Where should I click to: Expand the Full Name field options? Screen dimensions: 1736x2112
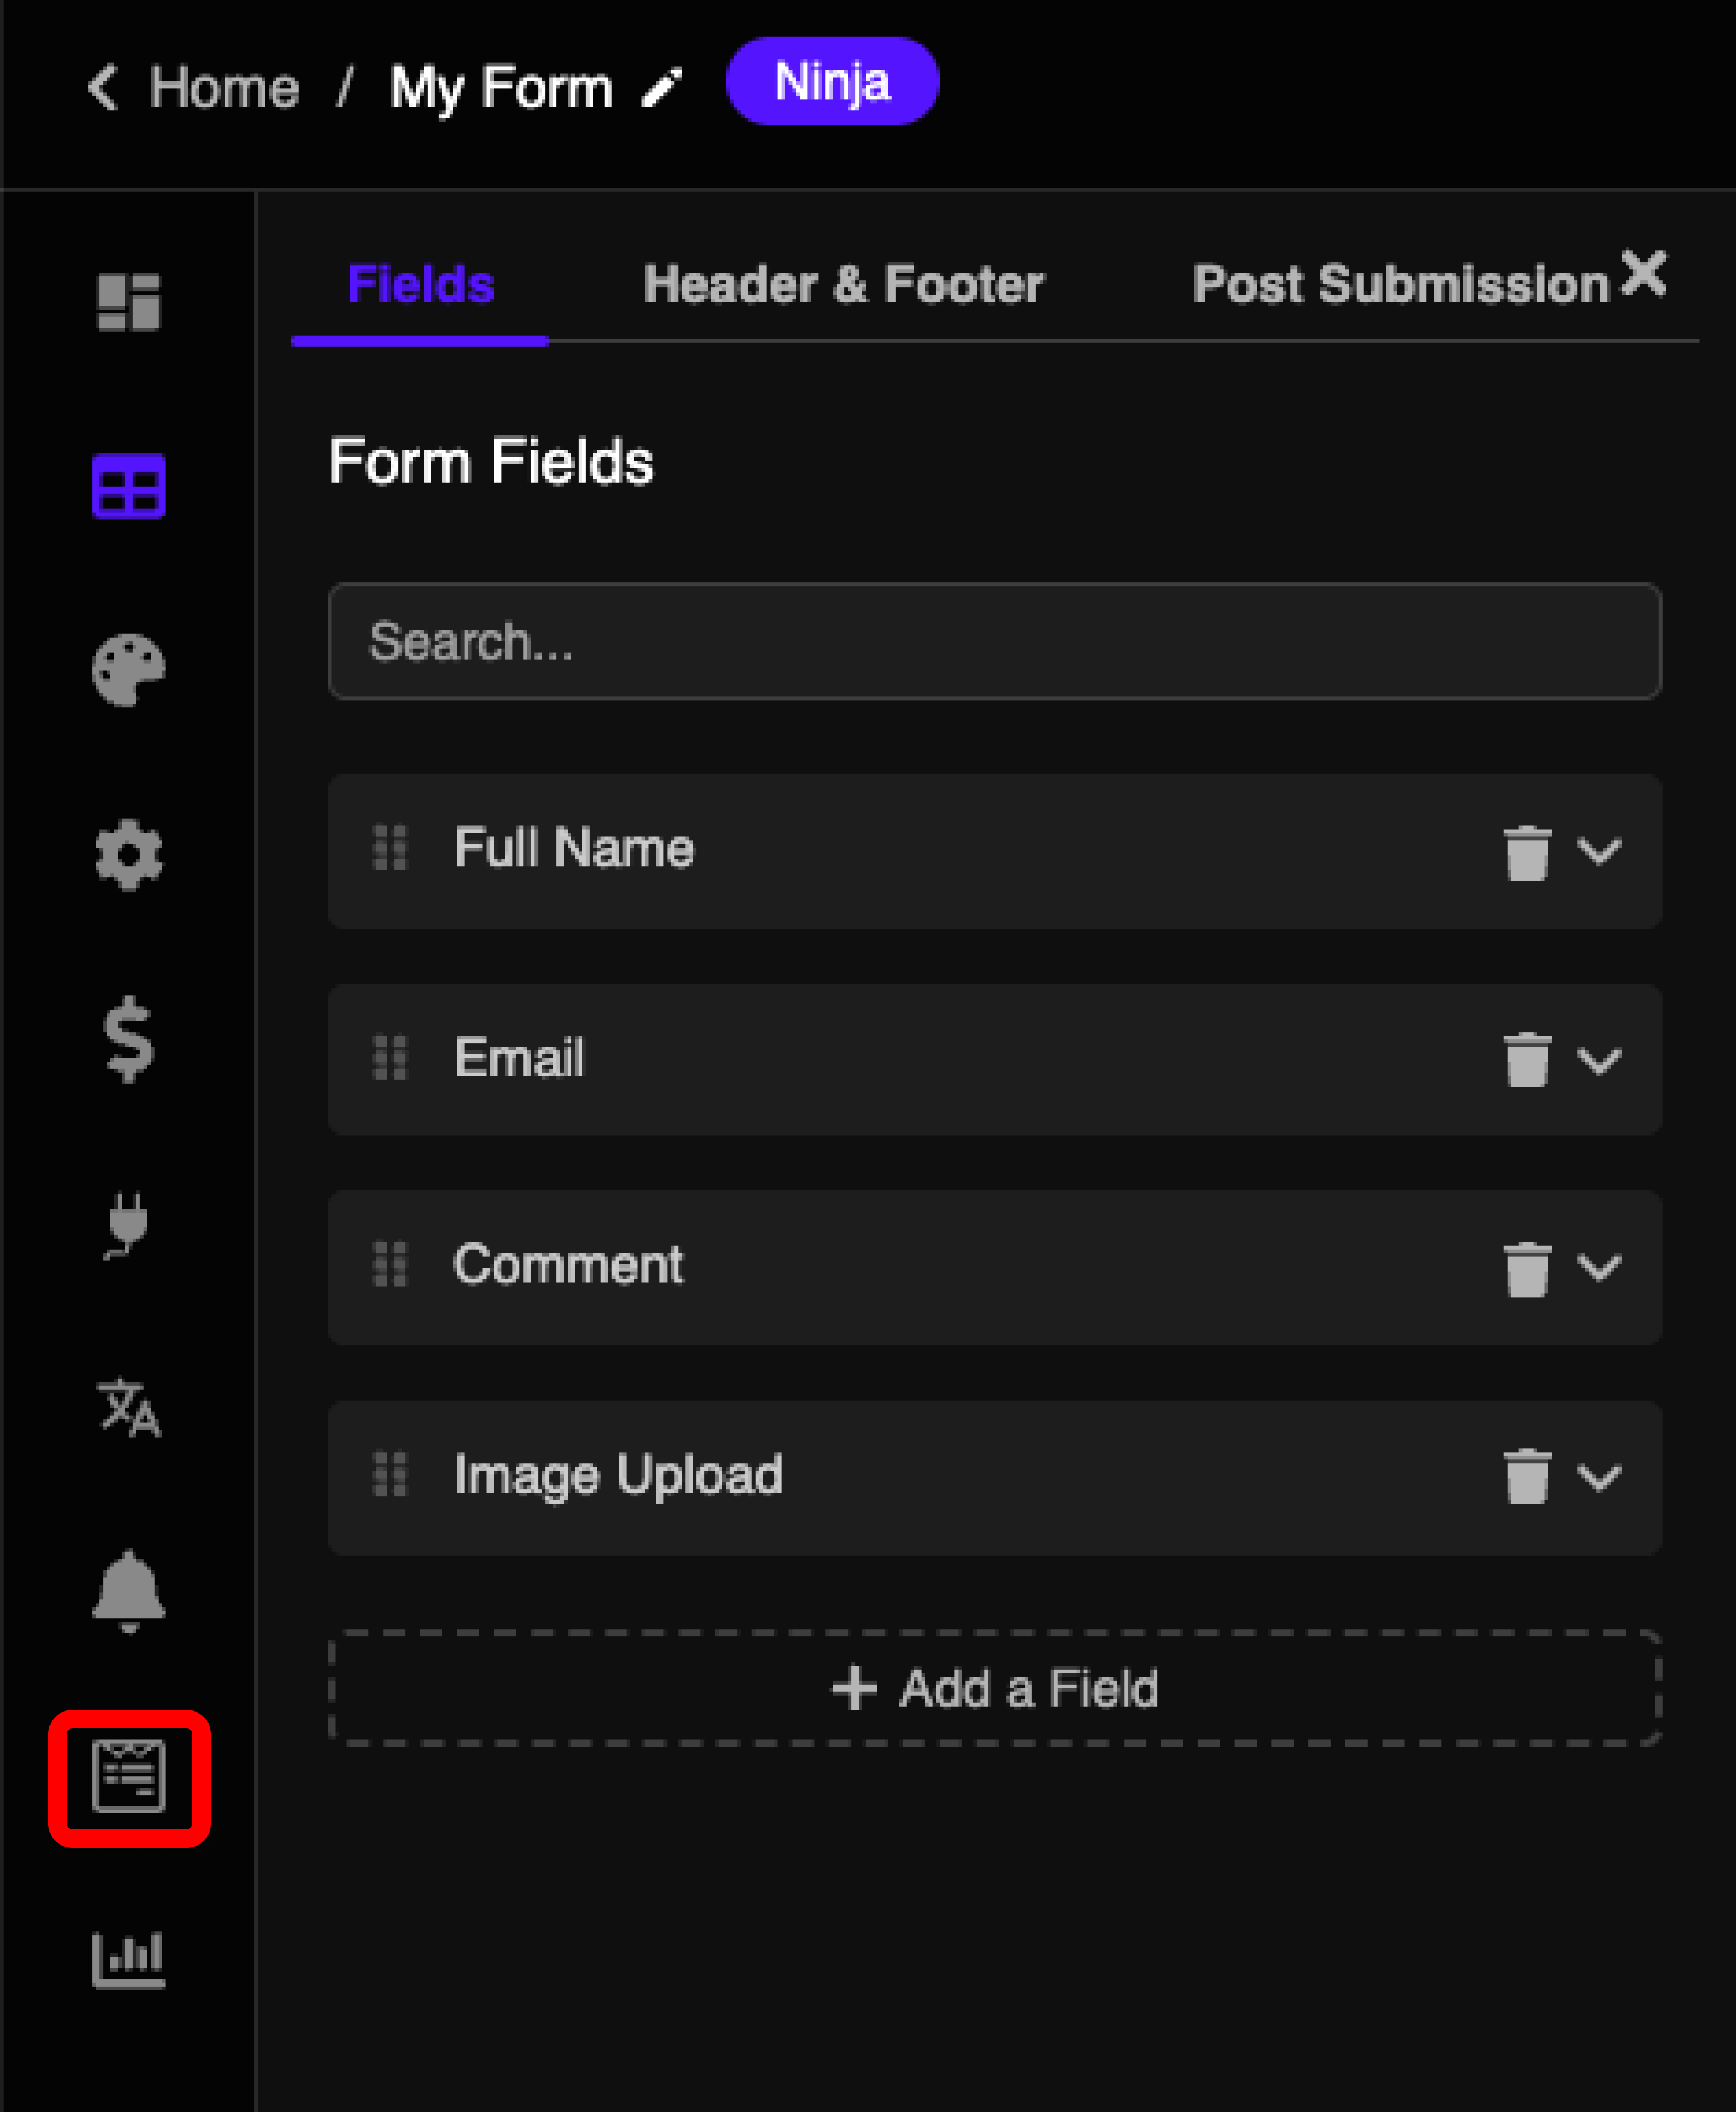click(1599, 851)
